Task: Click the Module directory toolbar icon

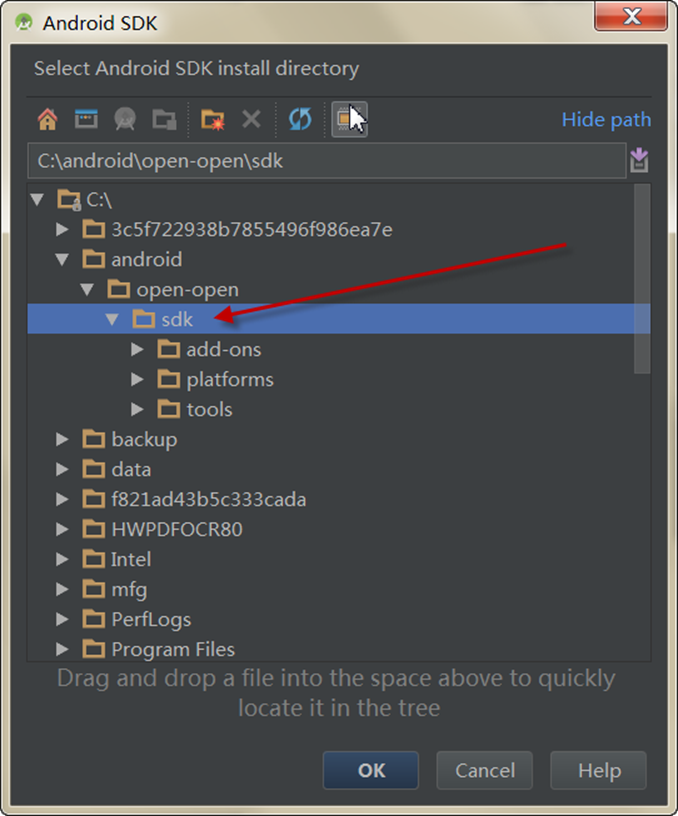Action: coord(164,120)
